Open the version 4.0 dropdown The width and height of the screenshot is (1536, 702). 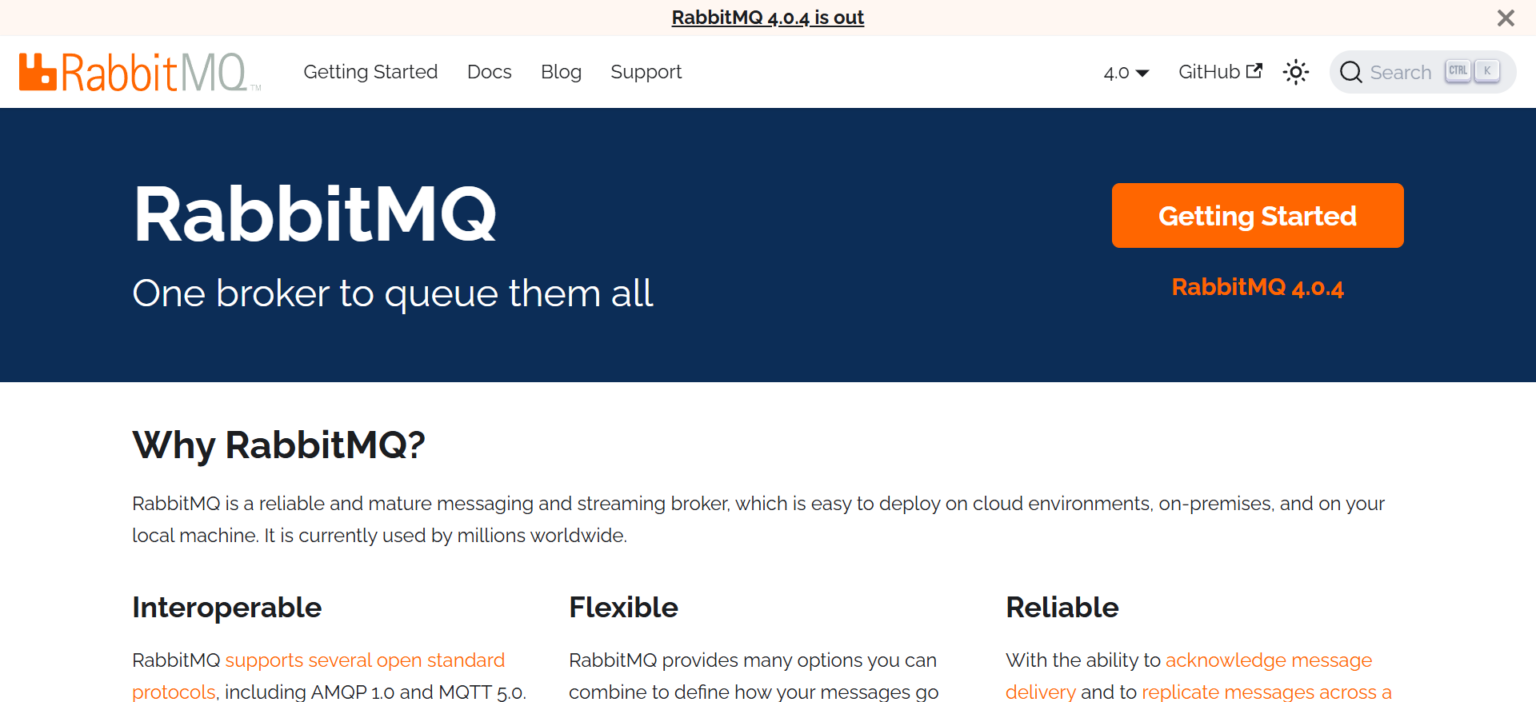(1125, 72)
